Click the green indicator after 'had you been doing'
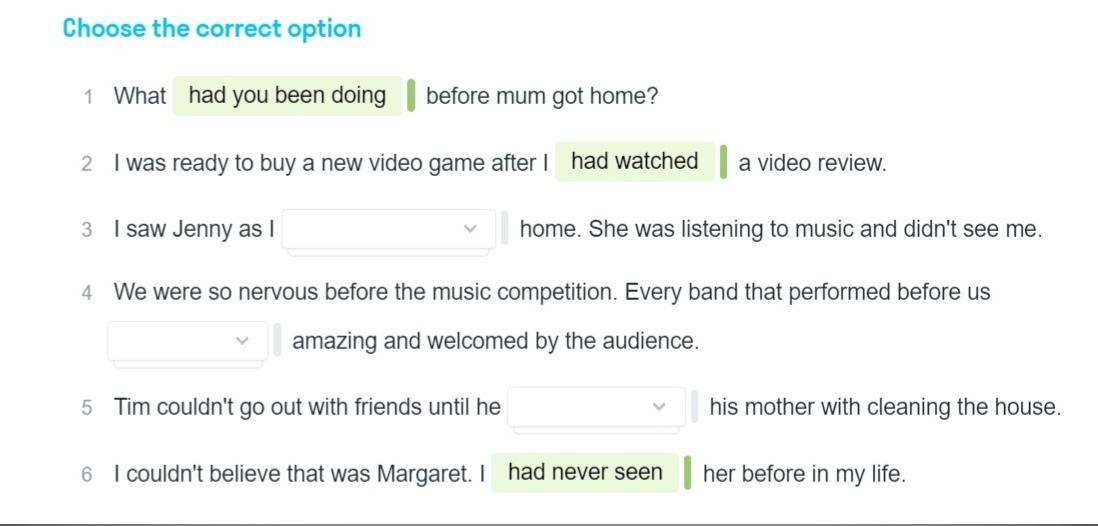This screenshot has width=1098, height=526. coord(411,96)
